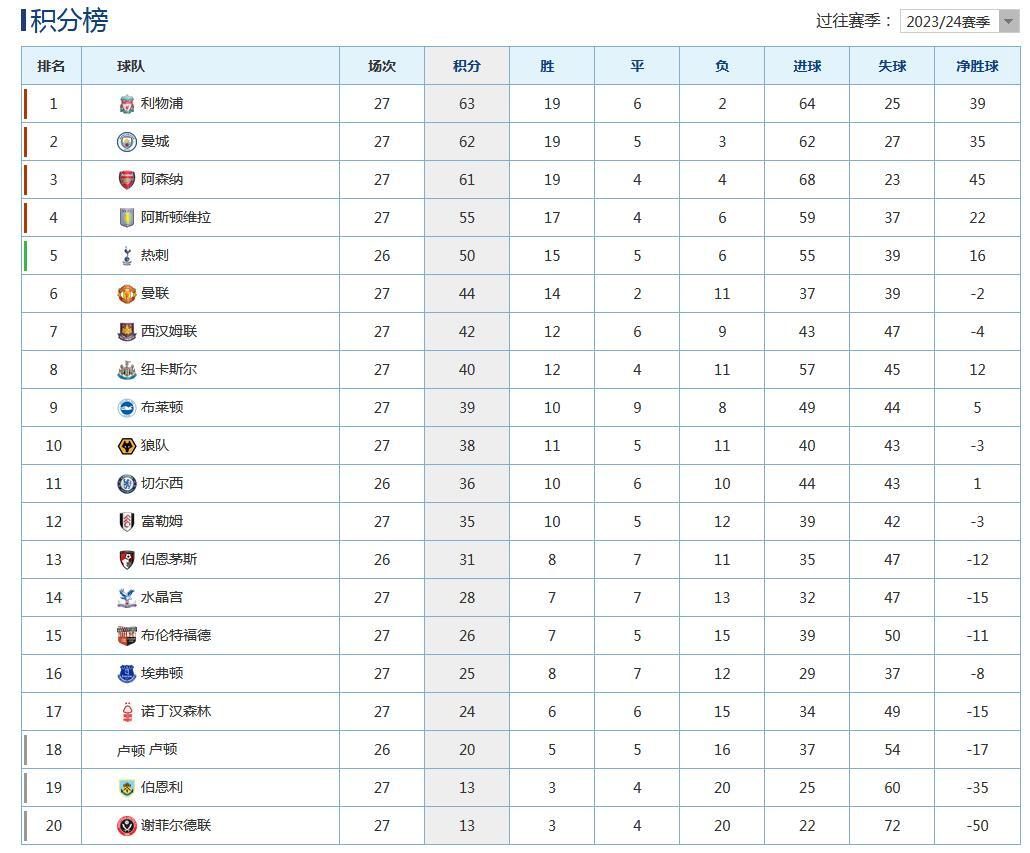Click the Liverpool (利物浦) club crest
Screen dimensions: 1030x853
point(127,104)
